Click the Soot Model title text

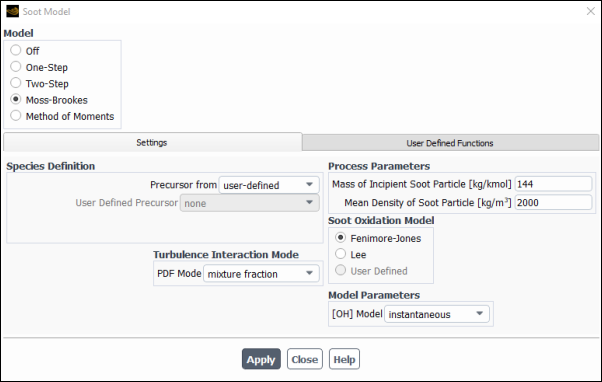[46, 12]
